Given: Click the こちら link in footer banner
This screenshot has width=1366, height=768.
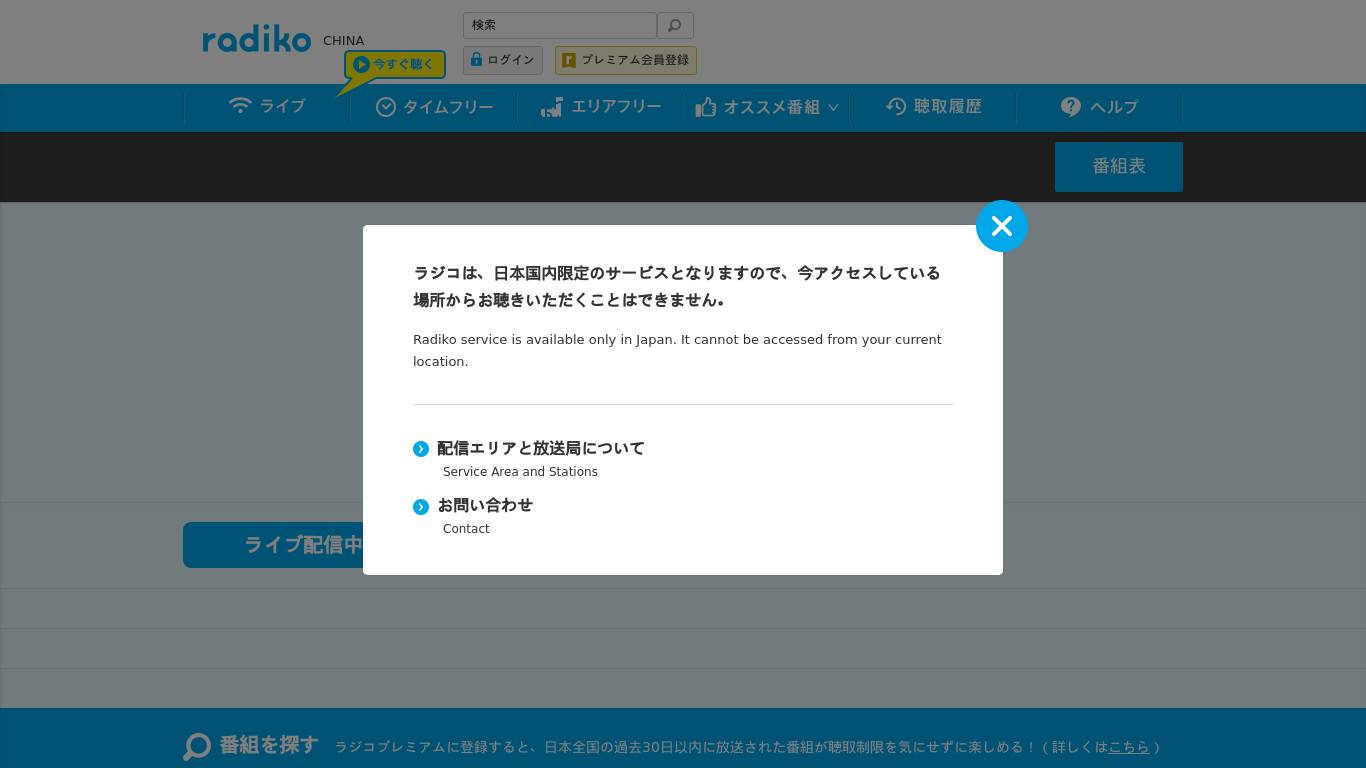Looking at the screenshot, I should [1128, 747].
